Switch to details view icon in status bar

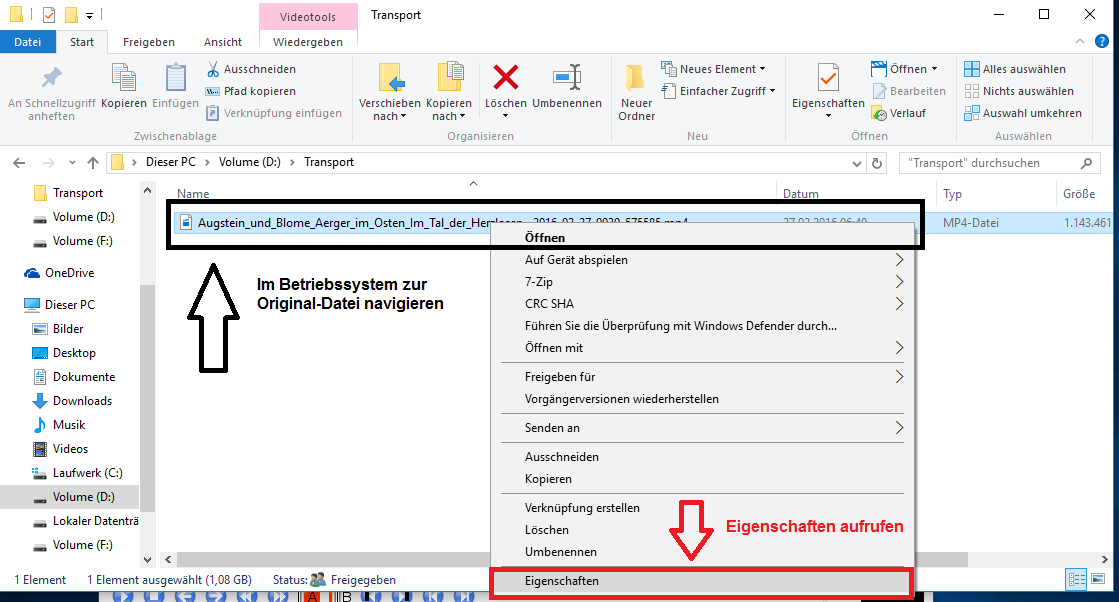pyautogui.click(x=1077, y=579)
